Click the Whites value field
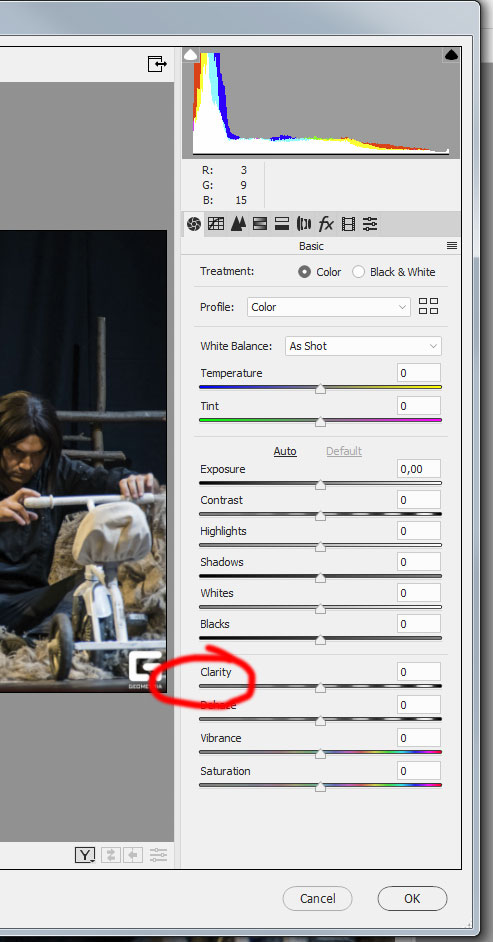This screenshot has width=493, height=942. pos(419,593)
